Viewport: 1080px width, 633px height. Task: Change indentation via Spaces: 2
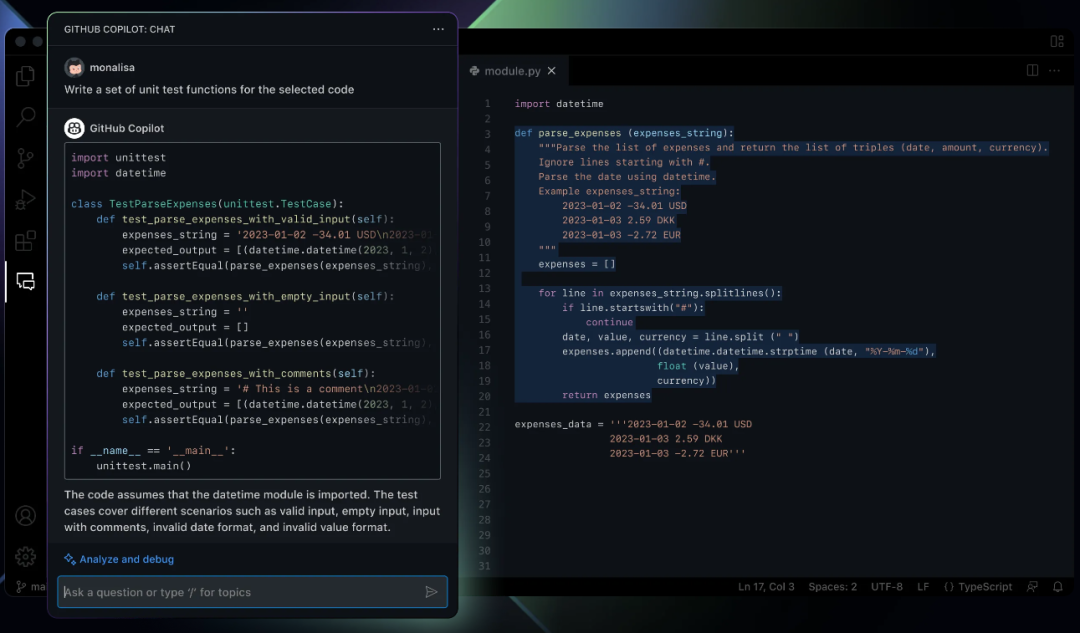coord(833,587)
